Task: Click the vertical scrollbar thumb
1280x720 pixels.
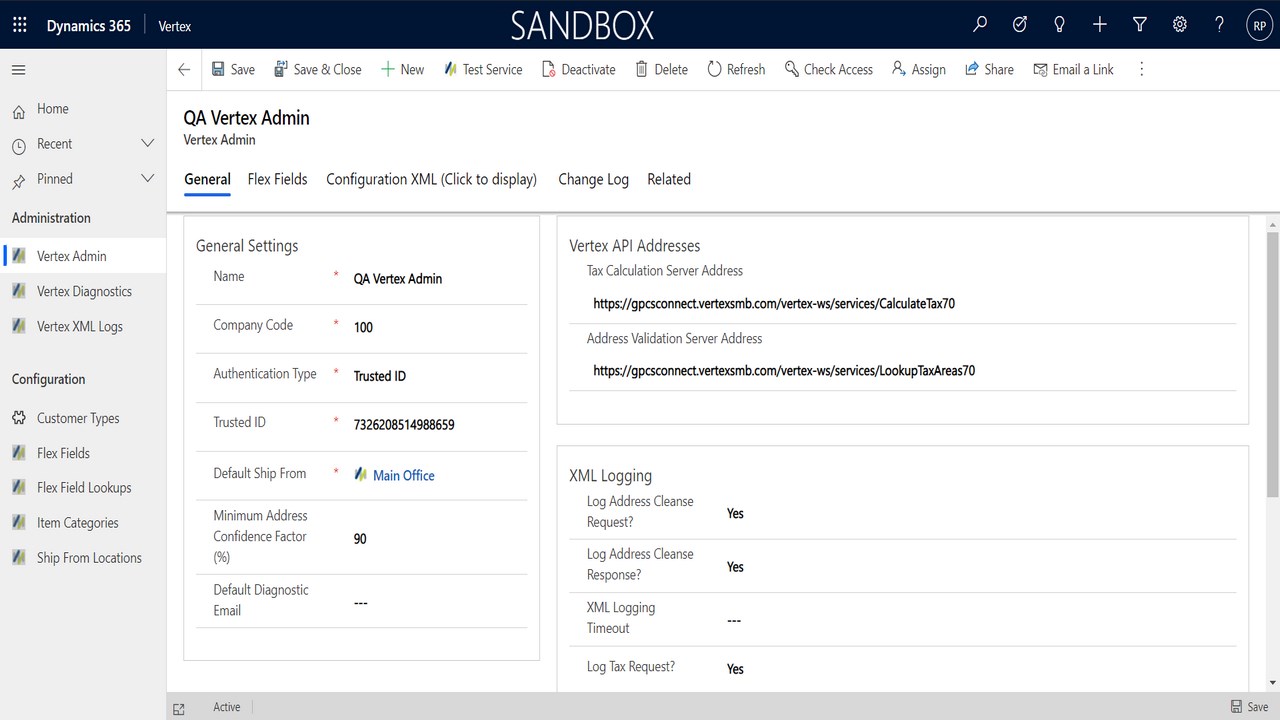Action: [x=1272, y=363]
